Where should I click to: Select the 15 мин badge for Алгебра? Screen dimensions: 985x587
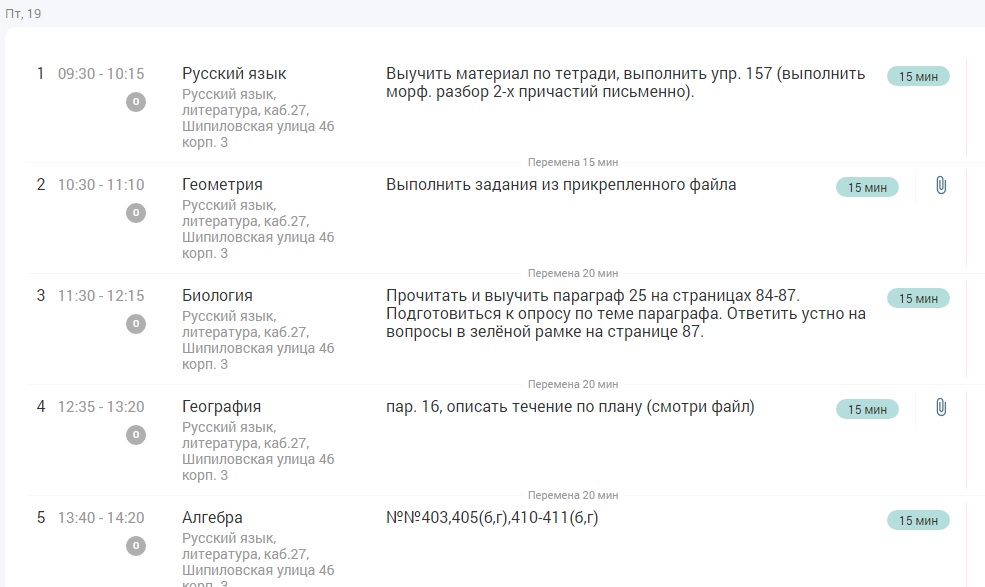(x=917, y=520)
